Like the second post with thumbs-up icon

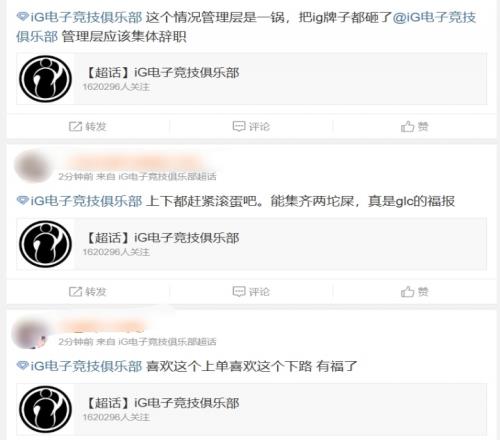coord(407,292)
